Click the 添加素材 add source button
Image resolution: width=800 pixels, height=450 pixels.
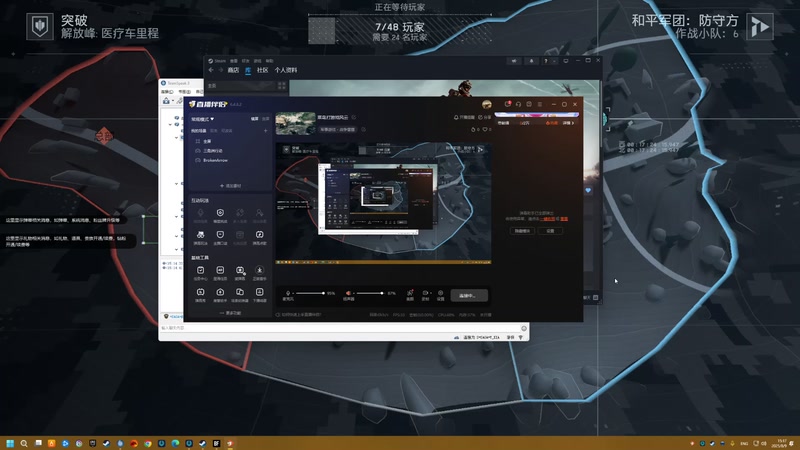tap(231, 186)
